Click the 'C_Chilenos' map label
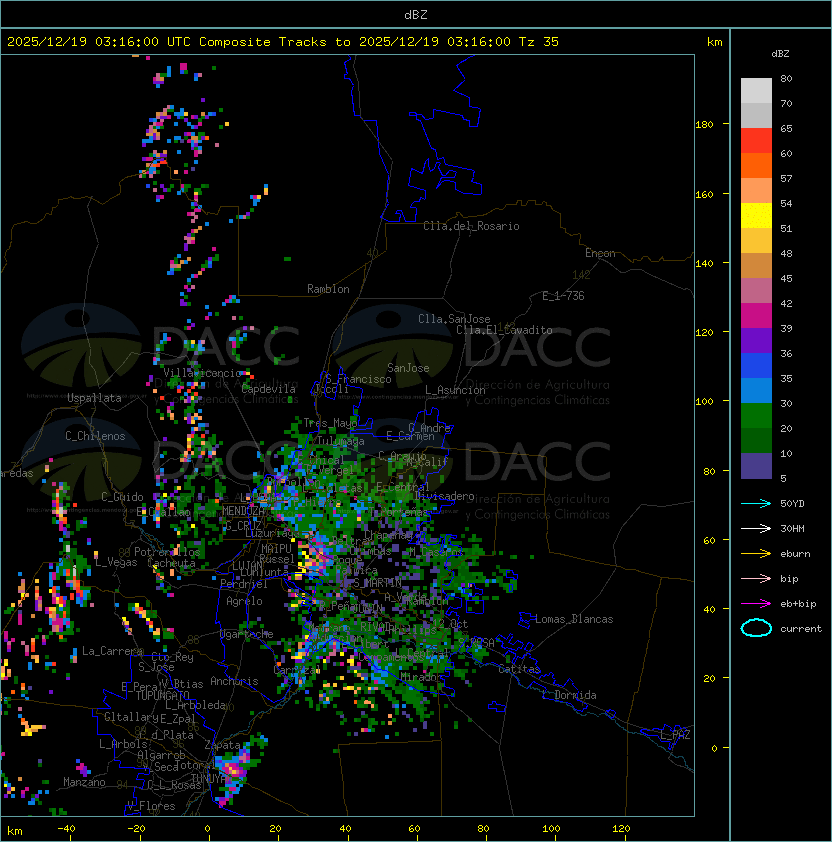The image size is (832, 842). (95, 436)
